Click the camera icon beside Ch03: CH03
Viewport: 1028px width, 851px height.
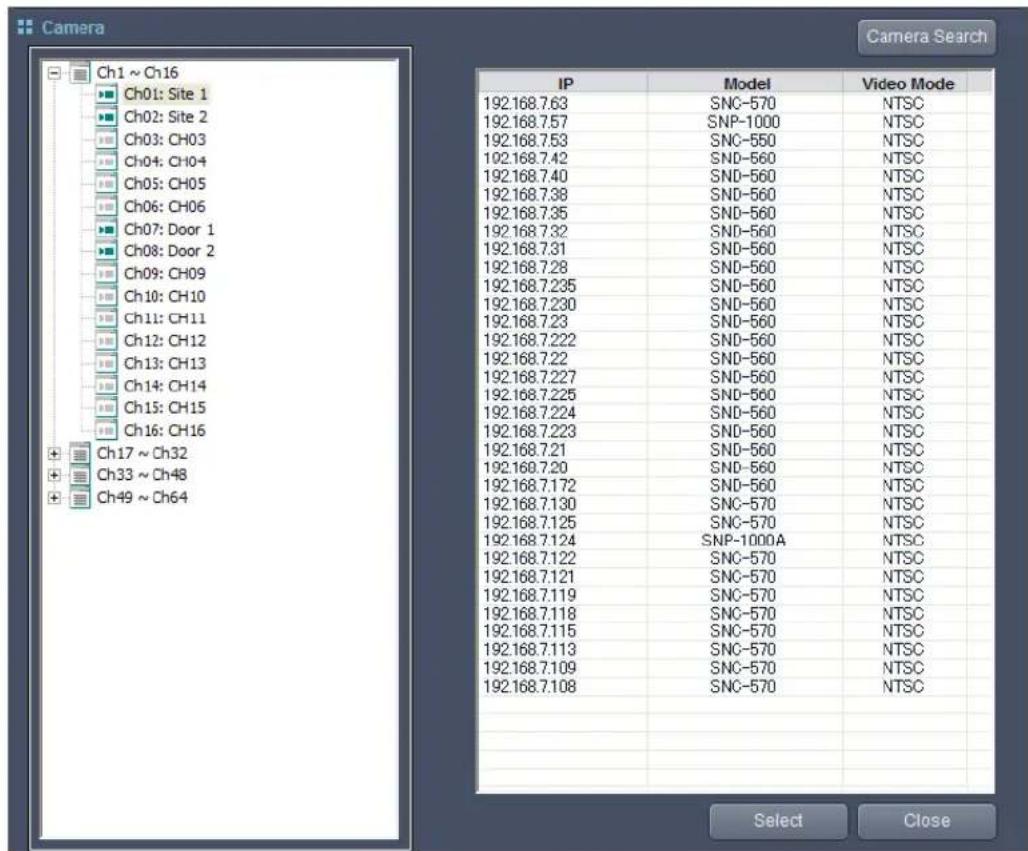[106, 140]
